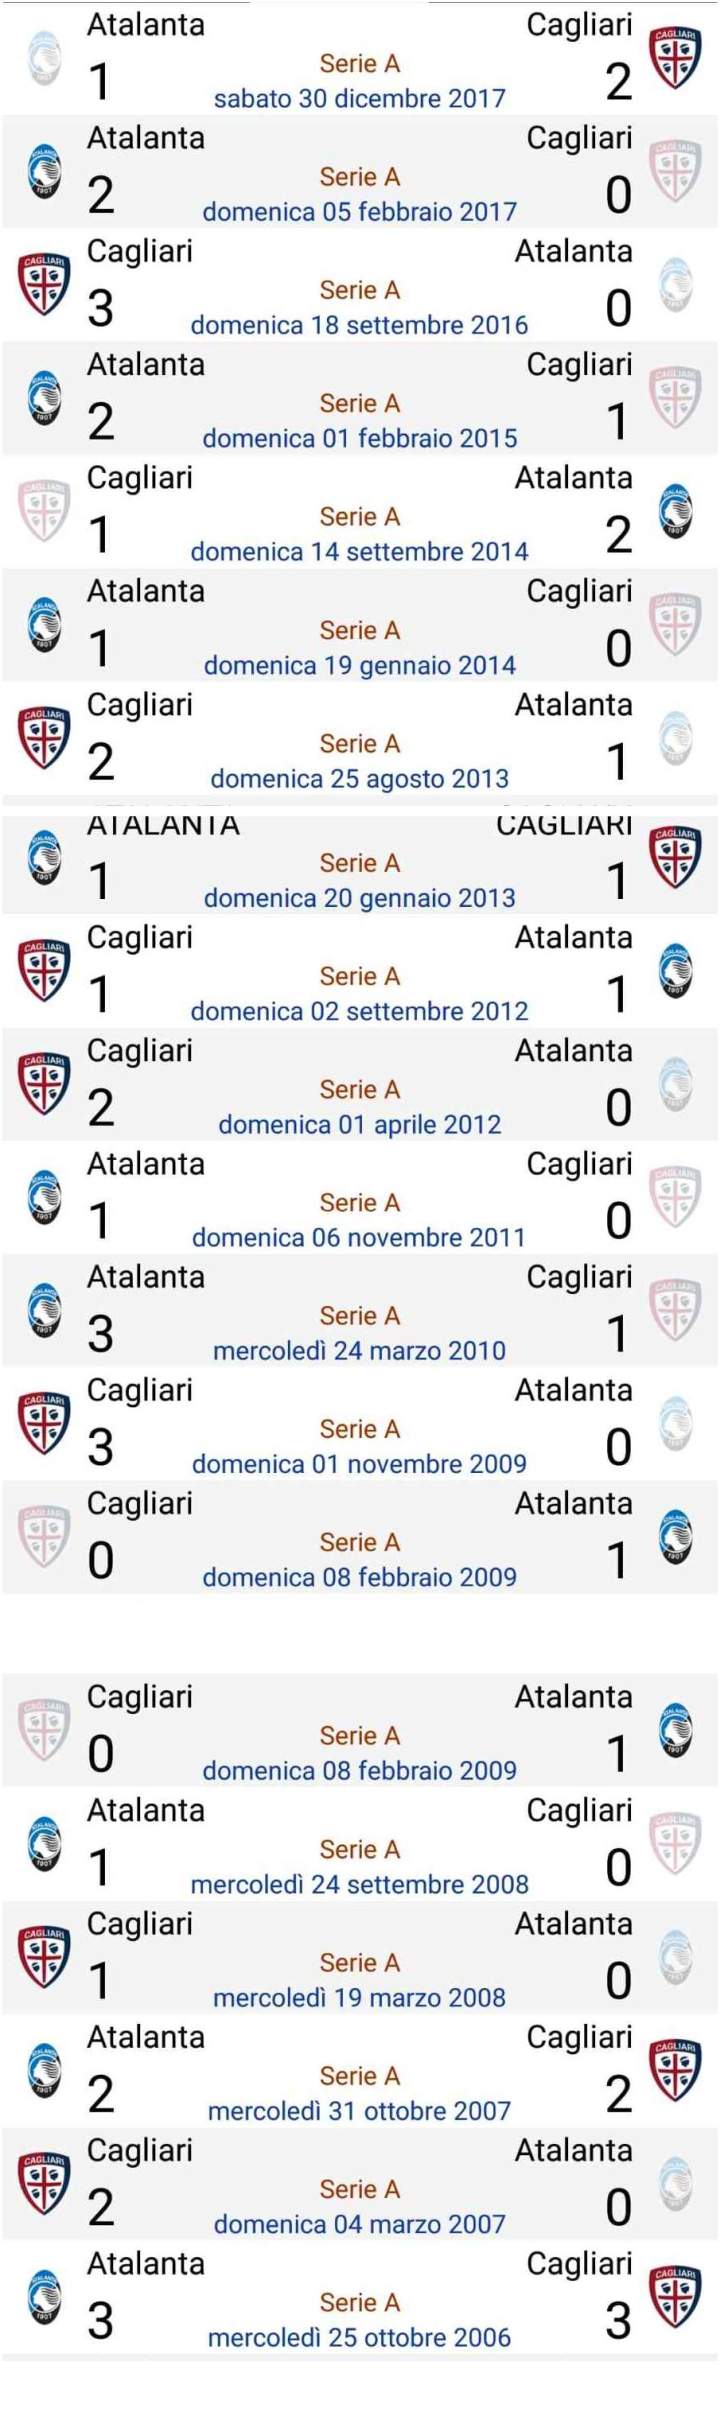Open Atalanta team name in 25 ottobre 2006 match
Image resolution: width=720 pixels, height=2420 pixels.
pyautogui.click(x=146, y=2263)
